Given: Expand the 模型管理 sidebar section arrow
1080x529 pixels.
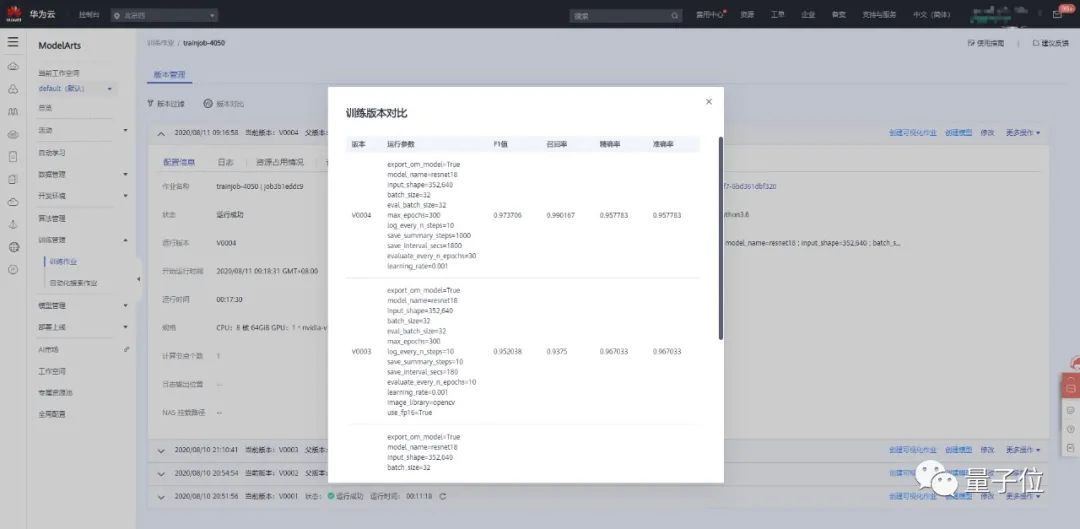Looking at the screenshot, I should [125, 305].
